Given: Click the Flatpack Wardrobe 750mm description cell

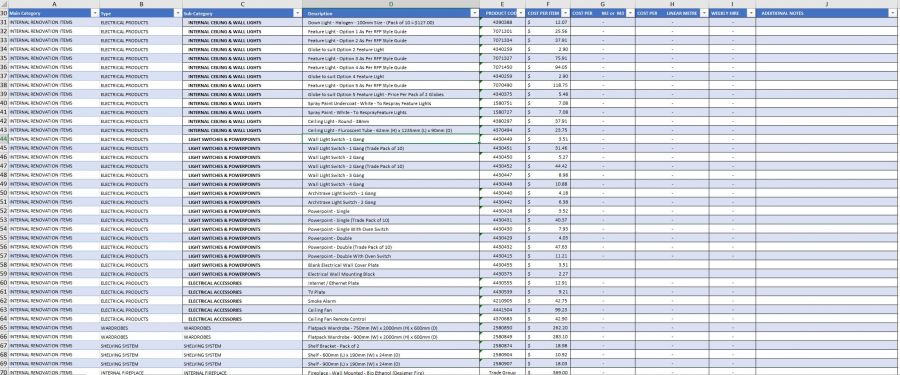Looking at the screenshot, I should 391,327.
